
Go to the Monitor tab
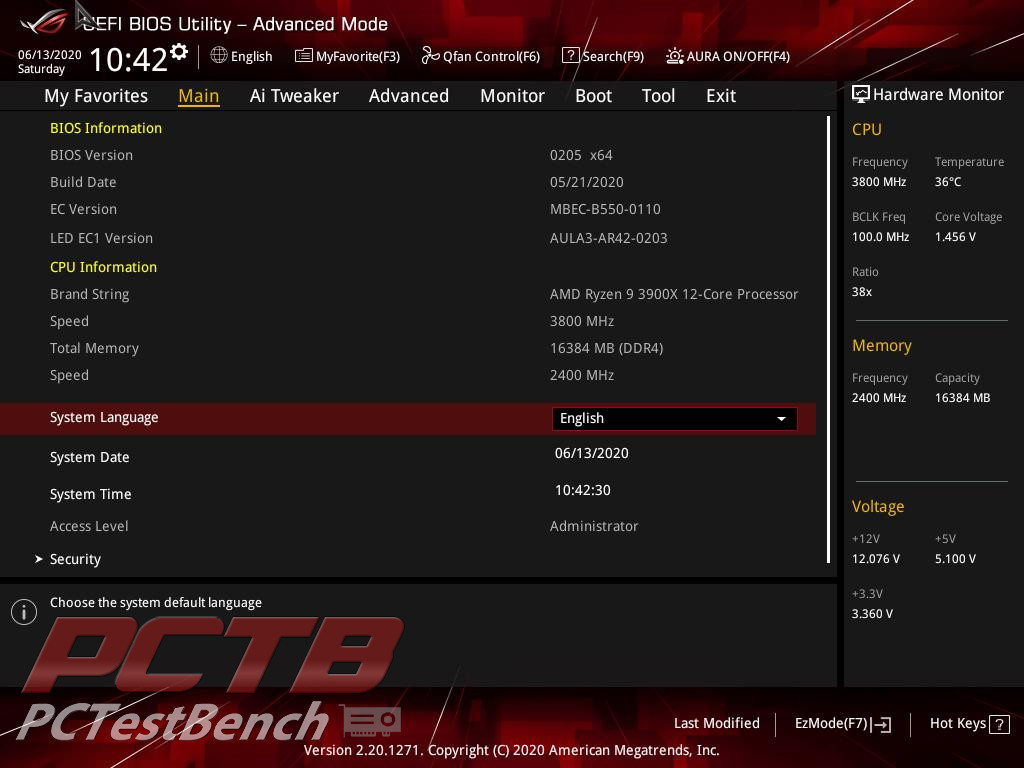click(x=512, y=96)
